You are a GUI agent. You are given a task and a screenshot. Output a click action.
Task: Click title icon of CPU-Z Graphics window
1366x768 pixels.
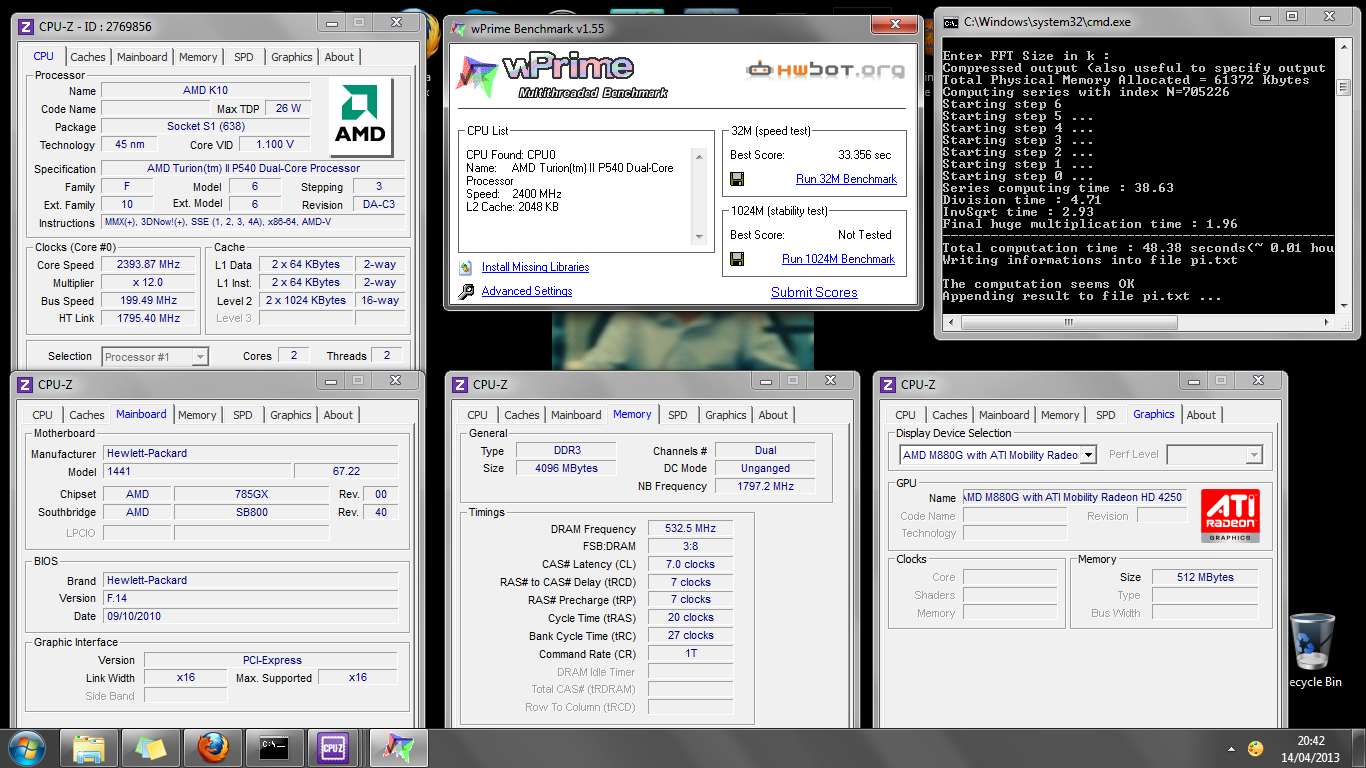(887, 384)
